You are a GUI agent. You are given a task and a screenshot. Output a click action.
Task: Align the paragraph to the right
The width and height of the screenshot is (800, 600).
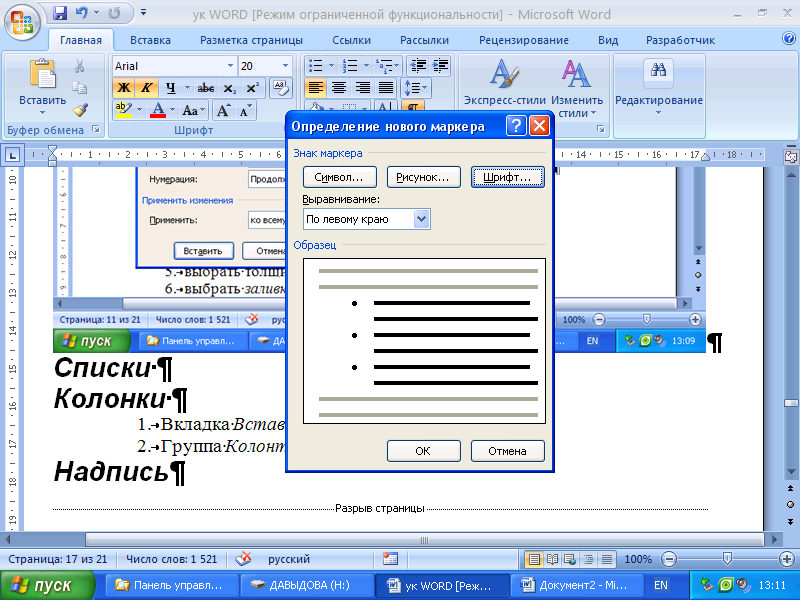tap(363, 88)
